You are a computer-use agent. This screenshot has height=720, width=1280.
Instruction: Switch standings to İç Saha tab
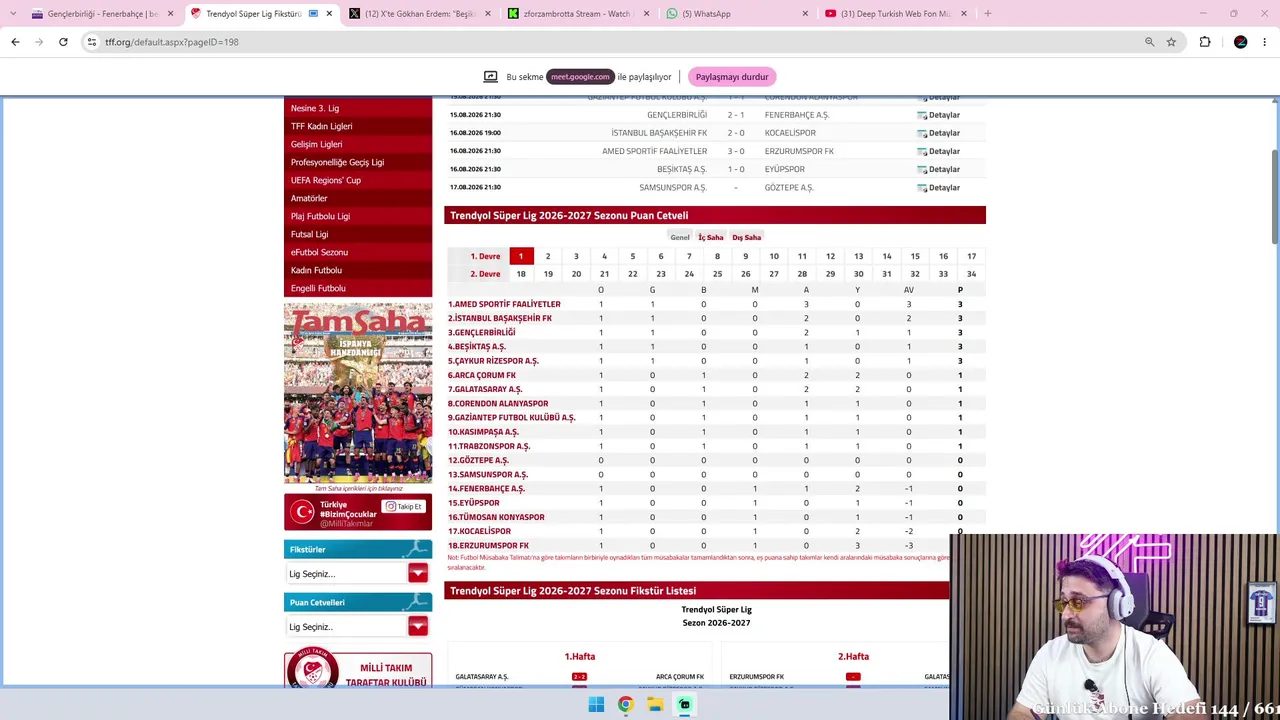click(x=710, y=237)
